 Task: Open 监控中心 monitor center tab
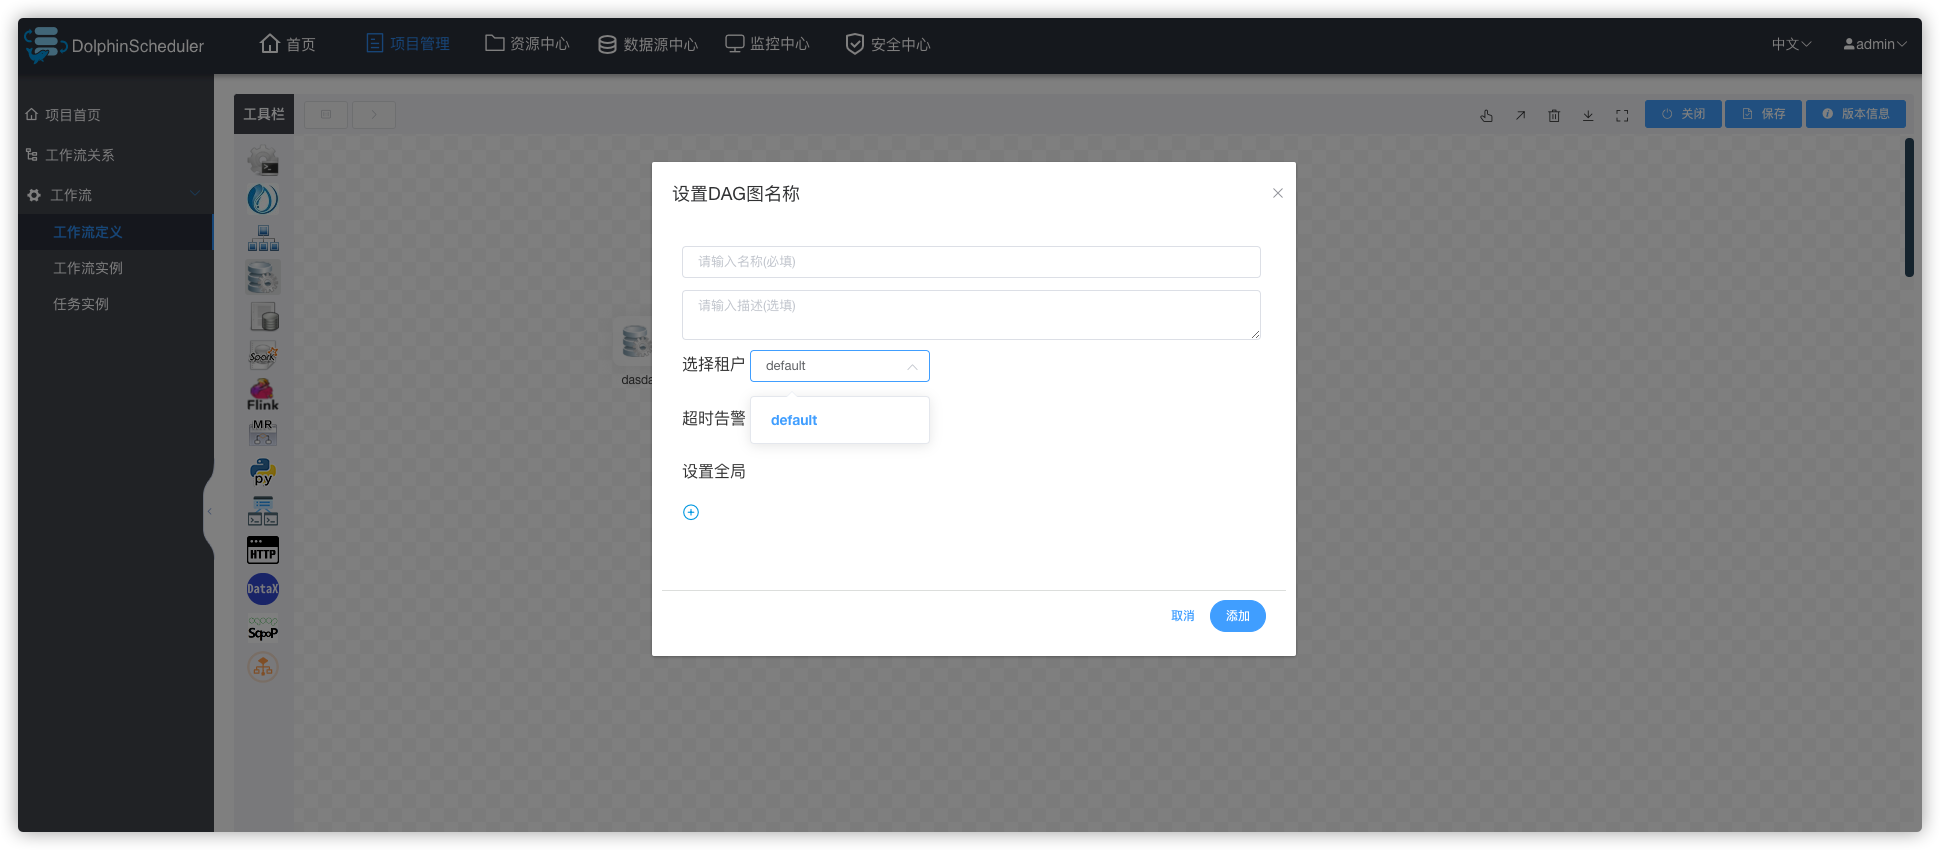click(768, 44)
